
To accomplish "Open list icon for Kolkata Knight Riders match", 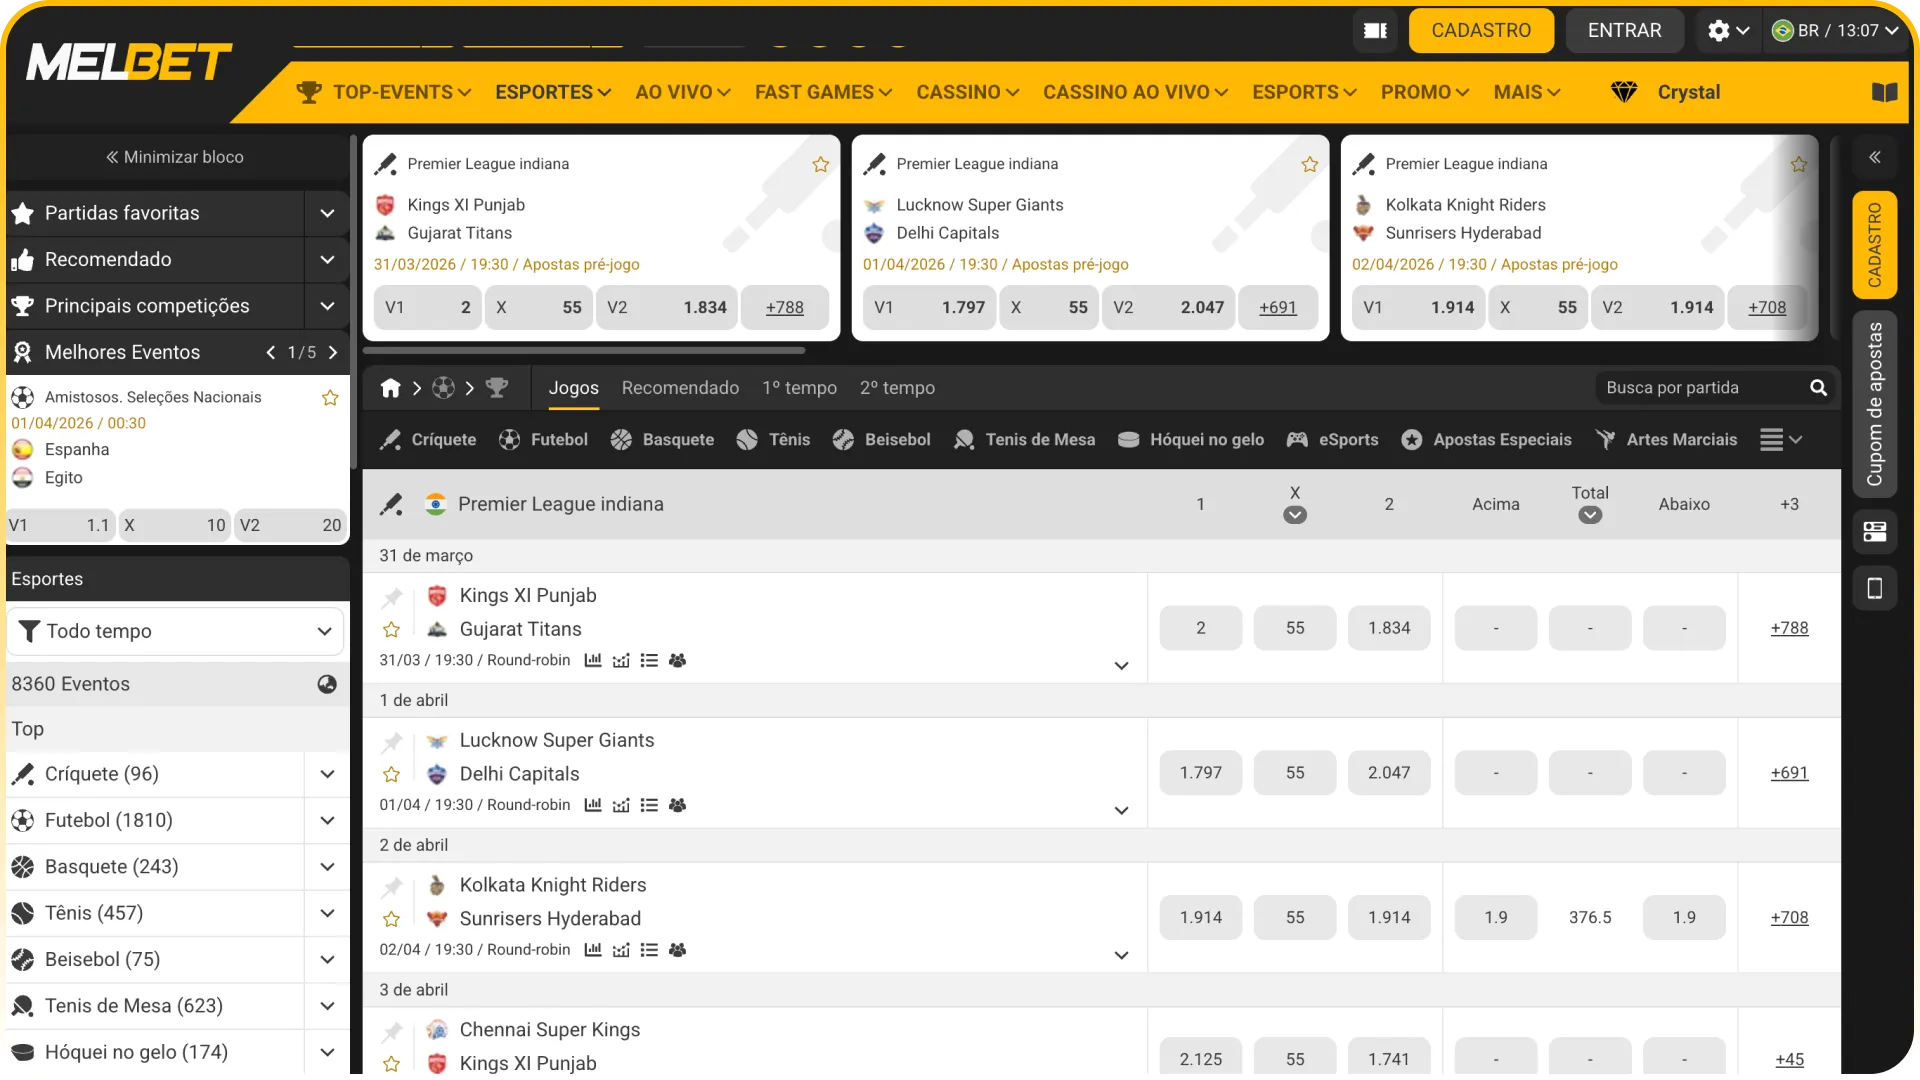I will pos(649,950).
